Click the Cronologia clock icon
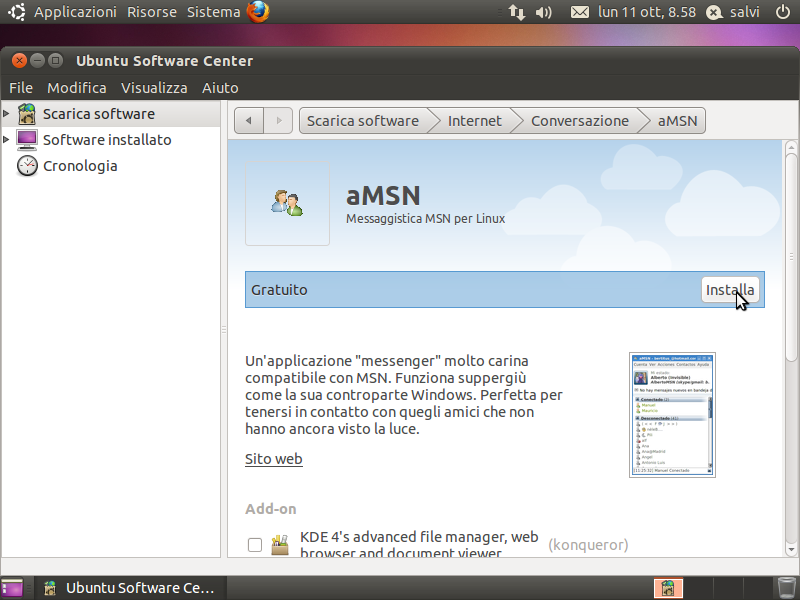This screenshot has height=600, width=800. [27, 166]
